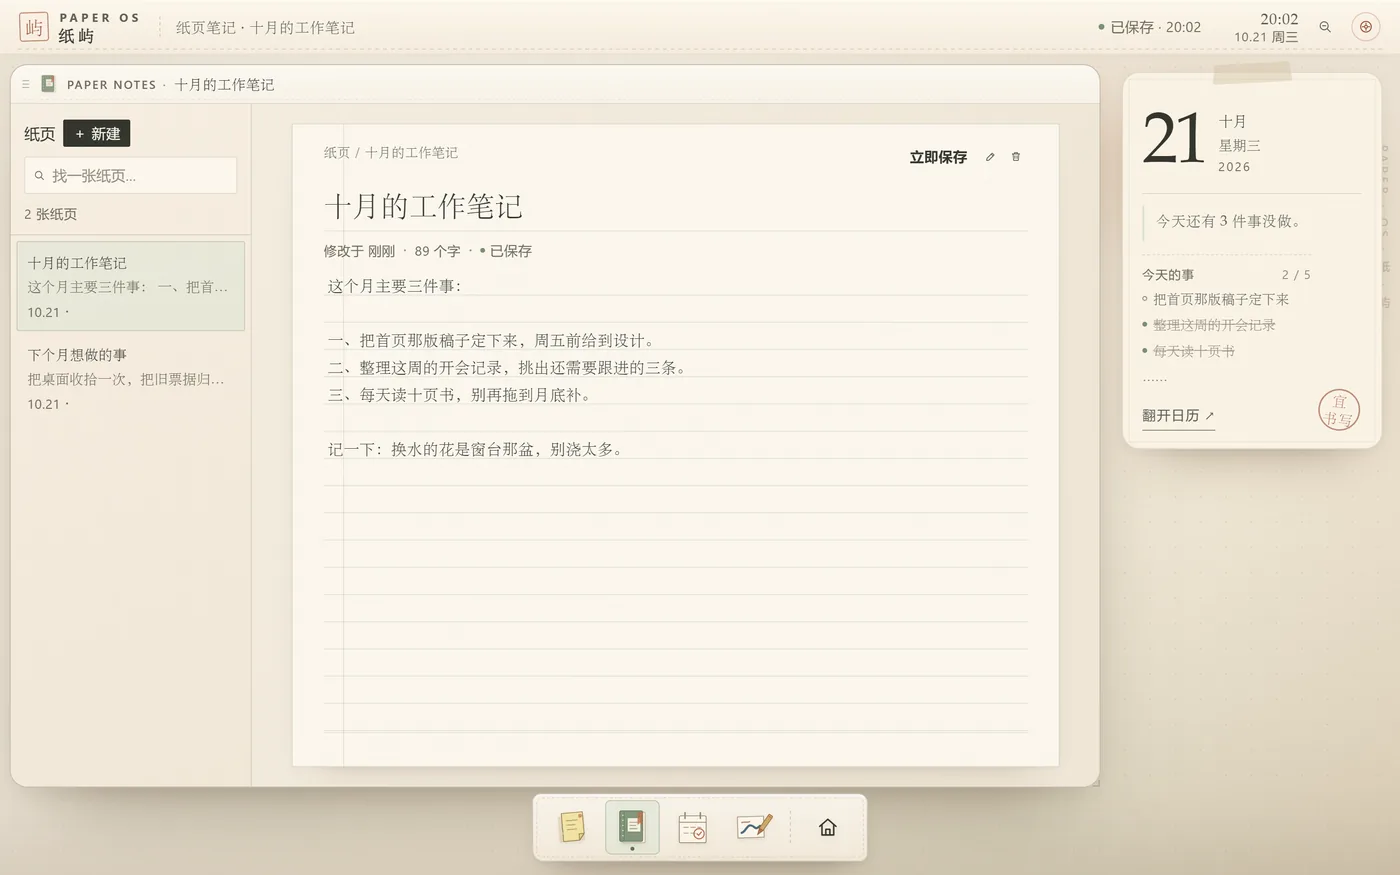Click the line 这个月主要三件事:

(394, 286)
